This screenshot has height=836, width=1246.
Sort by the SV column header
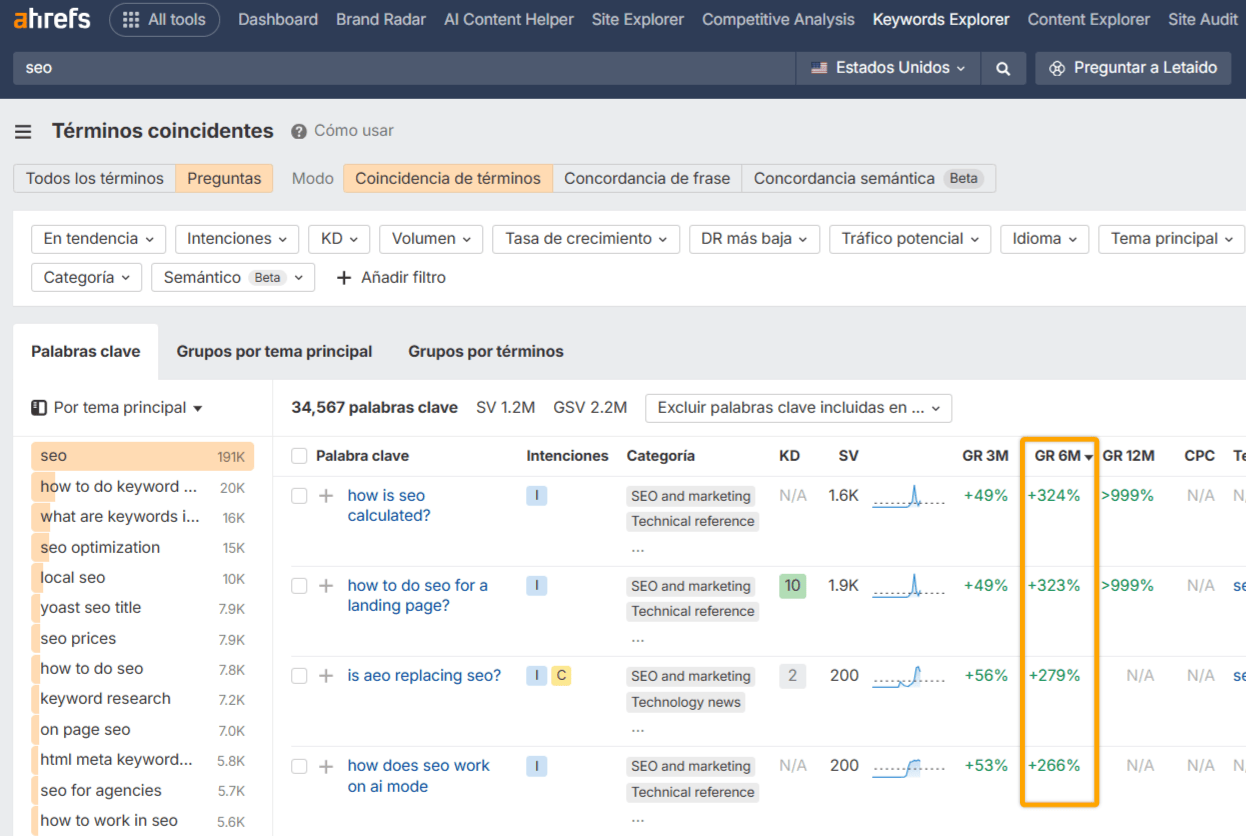point(848,456)
